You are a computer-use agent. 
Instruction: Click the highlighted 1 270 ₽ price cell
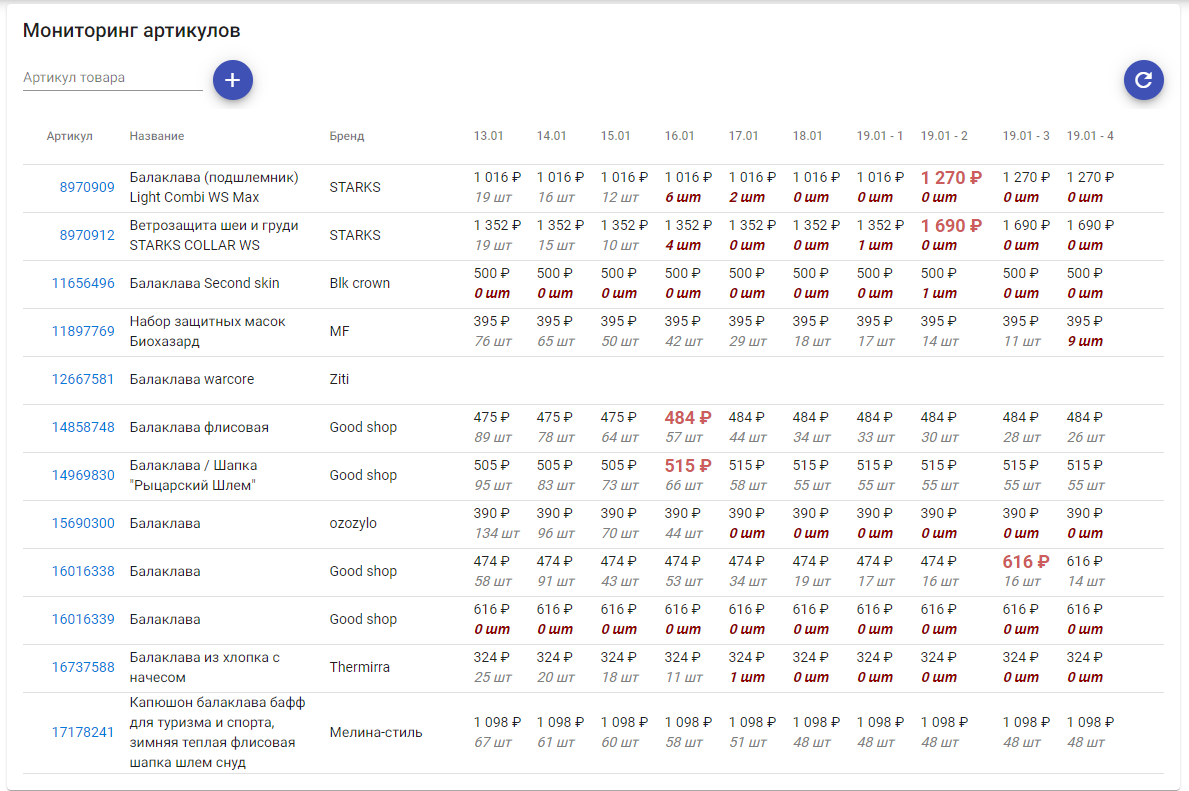(950, 178)
